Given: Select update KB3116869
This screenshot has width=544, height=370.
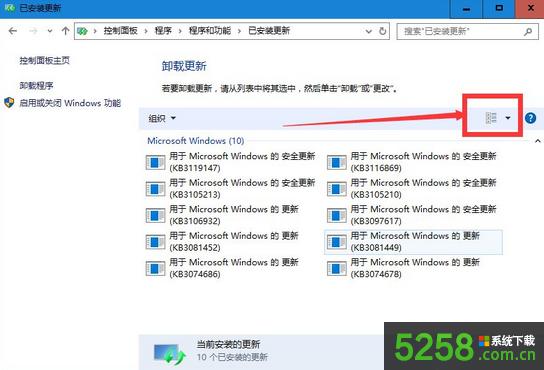Looking at the screenshot, I should pyautogui.click(x=412, y=162).
